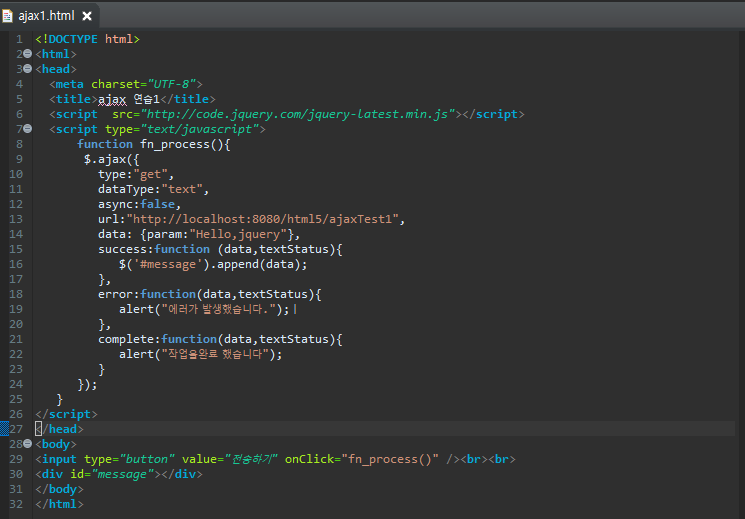Click the closing /html tag on line 32
The width and height of the screenshot is (745, 519).
[59, 504]
